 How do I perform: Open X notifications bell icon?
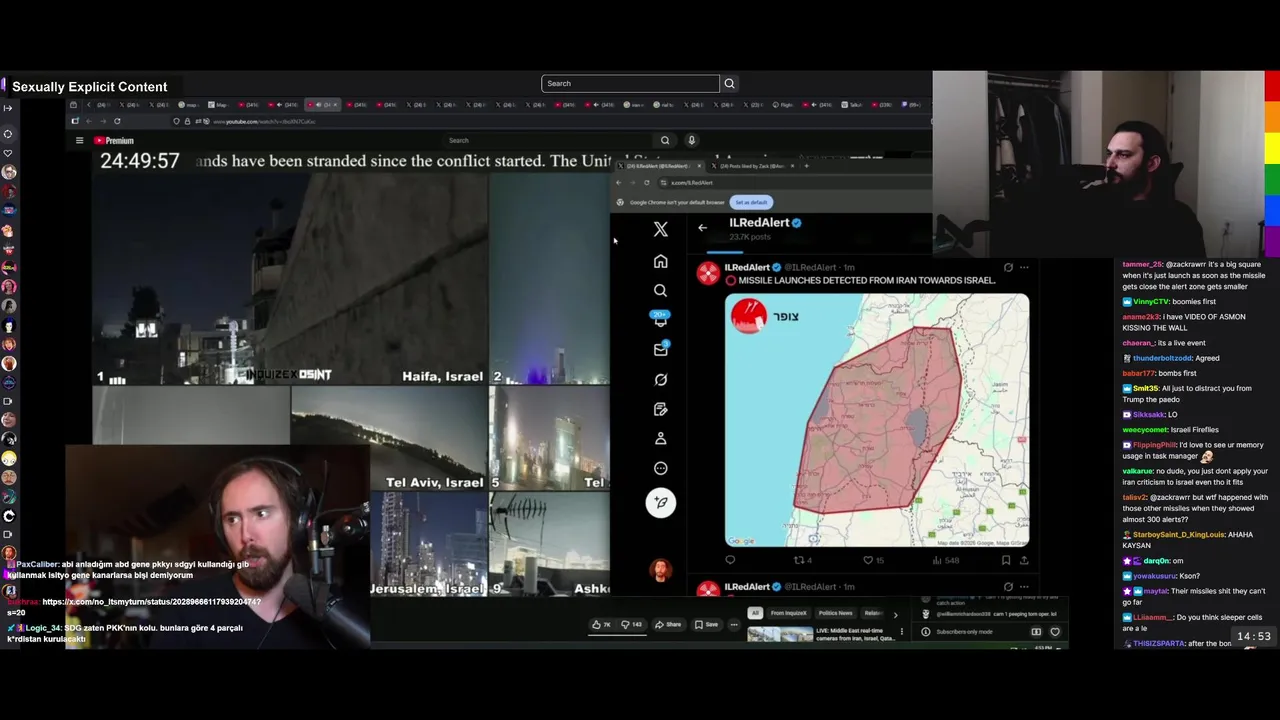click(660, 320)
